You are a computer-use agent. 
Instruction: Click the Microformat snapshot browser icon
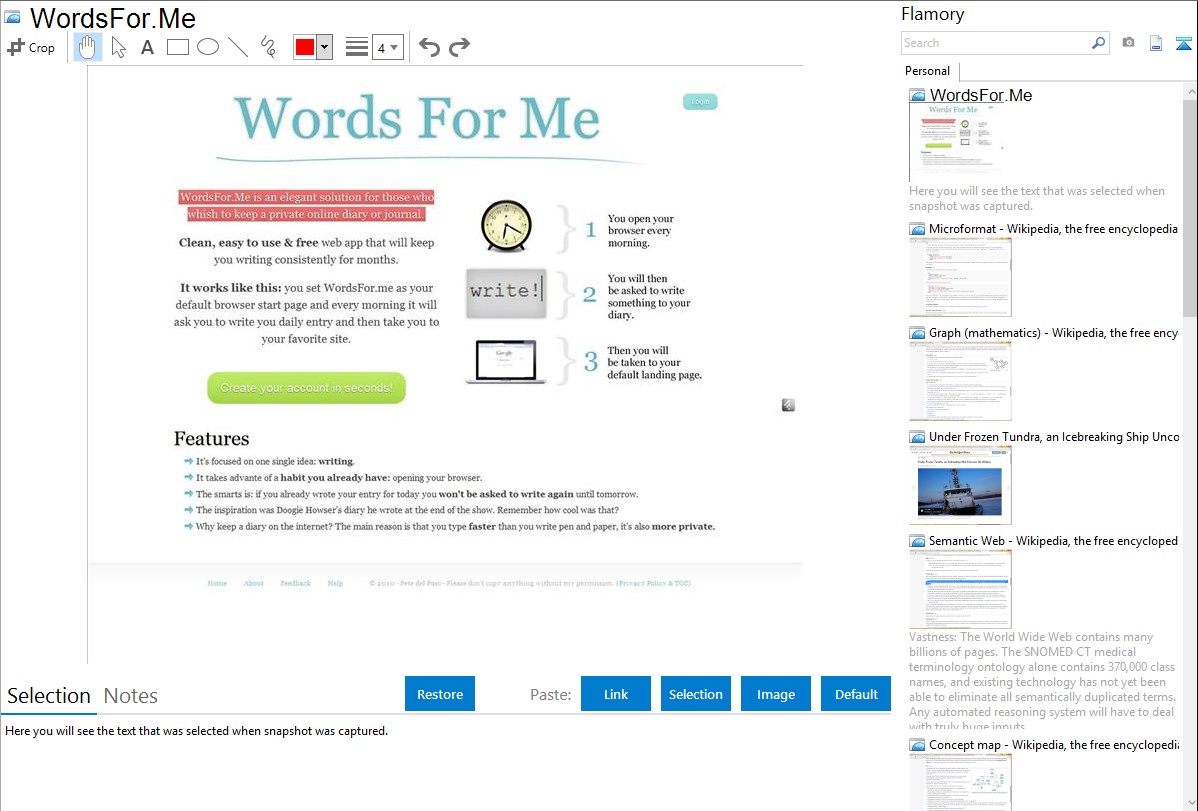pyautogui.click(x=917, y=229)
